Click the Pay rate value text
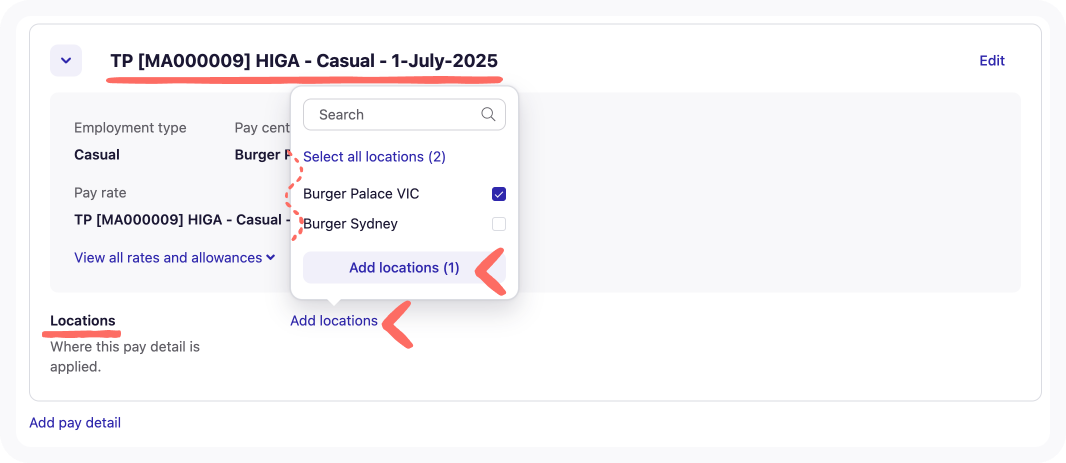 pos(178,220)
